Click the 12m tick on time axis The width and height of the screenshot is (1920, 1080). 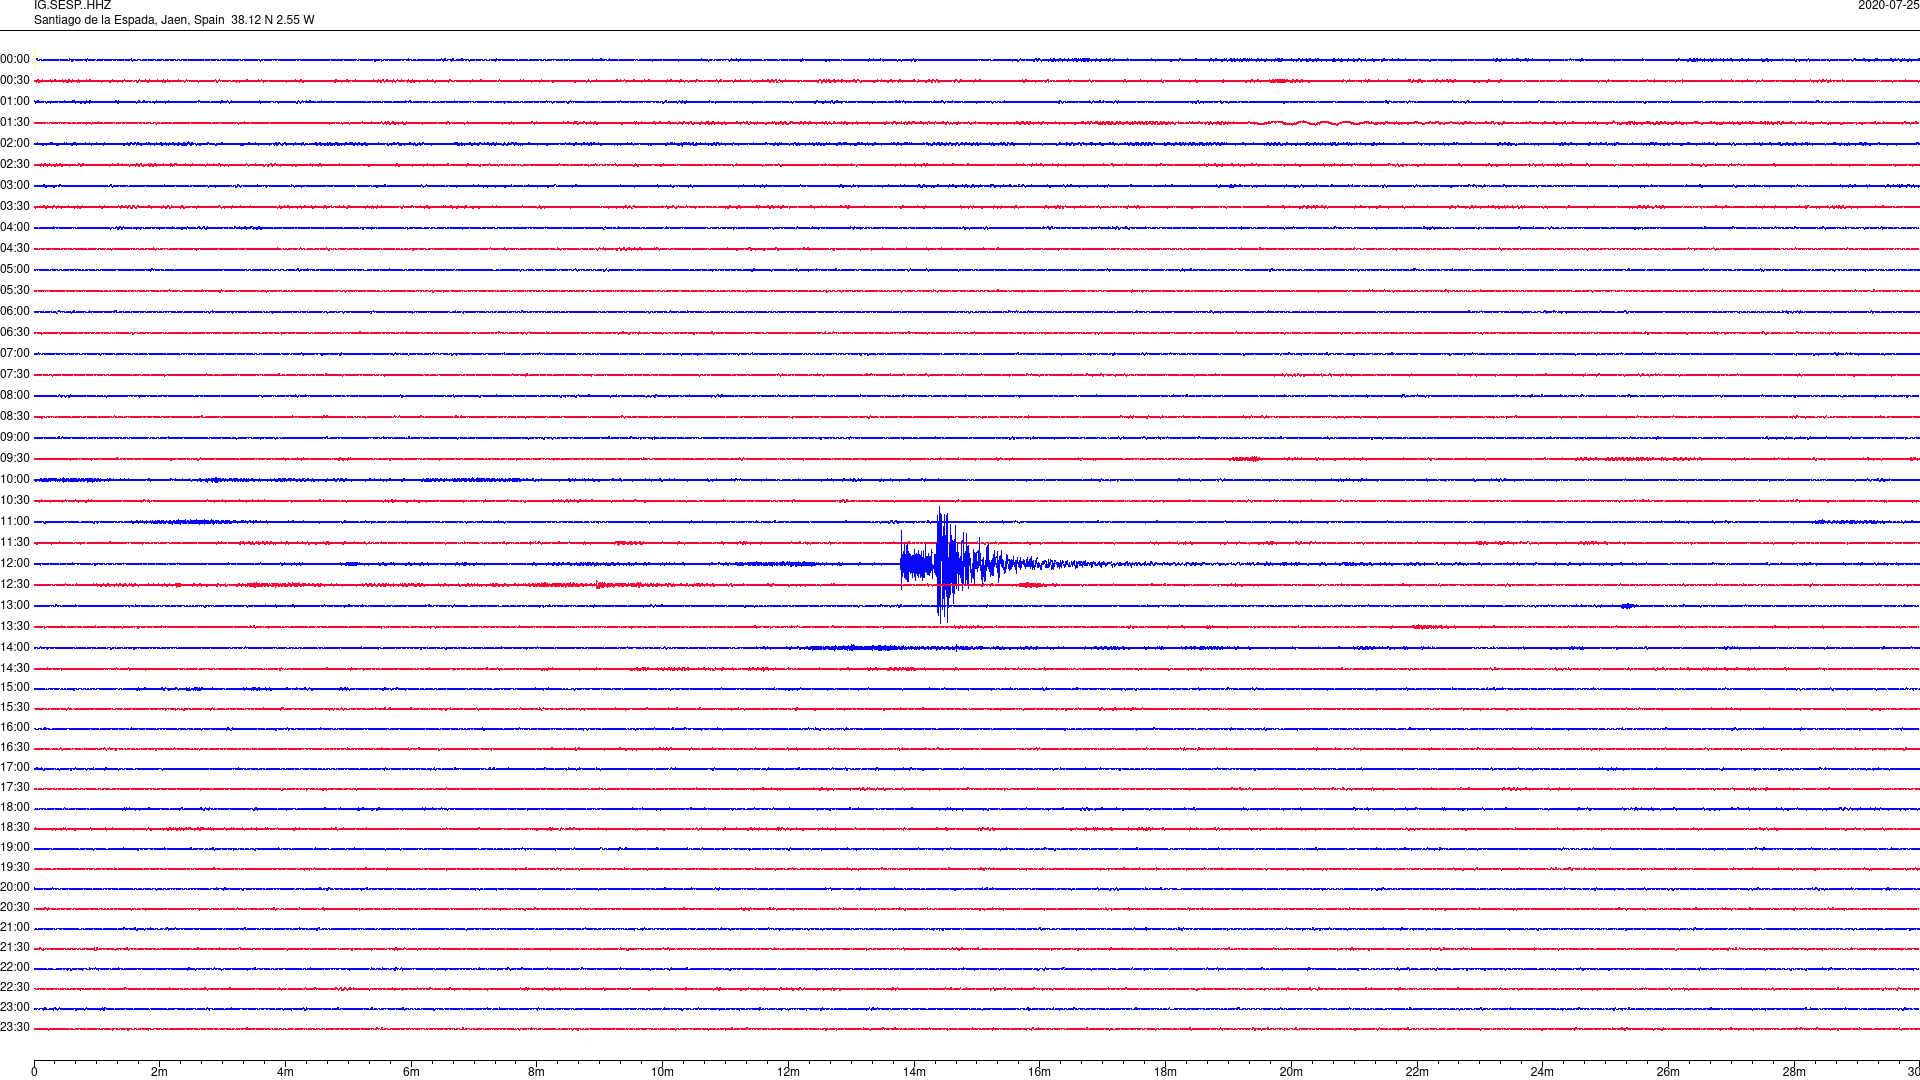tap(788, 1072)
